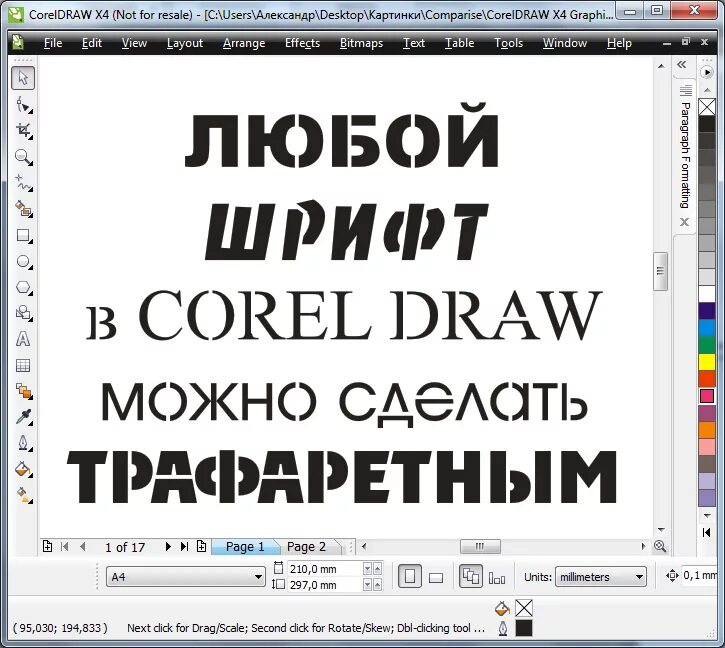
Task: Increase page height stepper
Action: pos(378,585)
